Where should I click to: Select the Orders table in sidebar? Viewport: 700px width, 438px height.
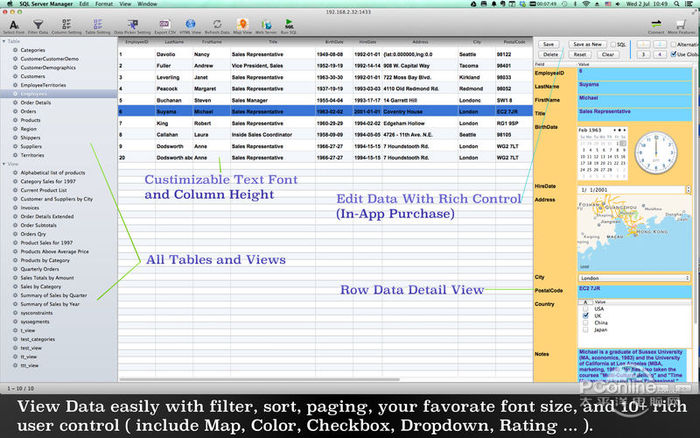[29, 111]
